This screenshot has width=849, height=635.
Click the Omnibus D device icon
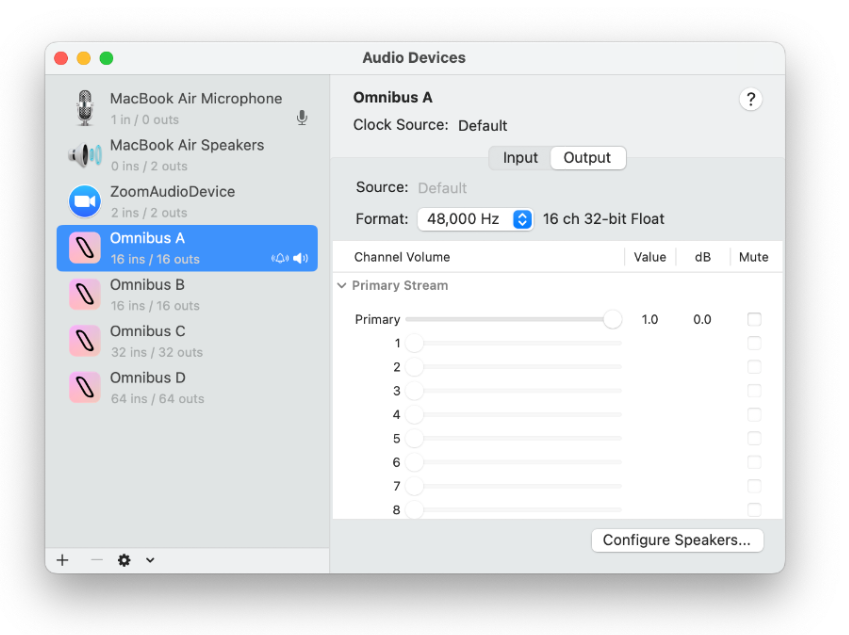pyautogui.click(x=84, y=388)
